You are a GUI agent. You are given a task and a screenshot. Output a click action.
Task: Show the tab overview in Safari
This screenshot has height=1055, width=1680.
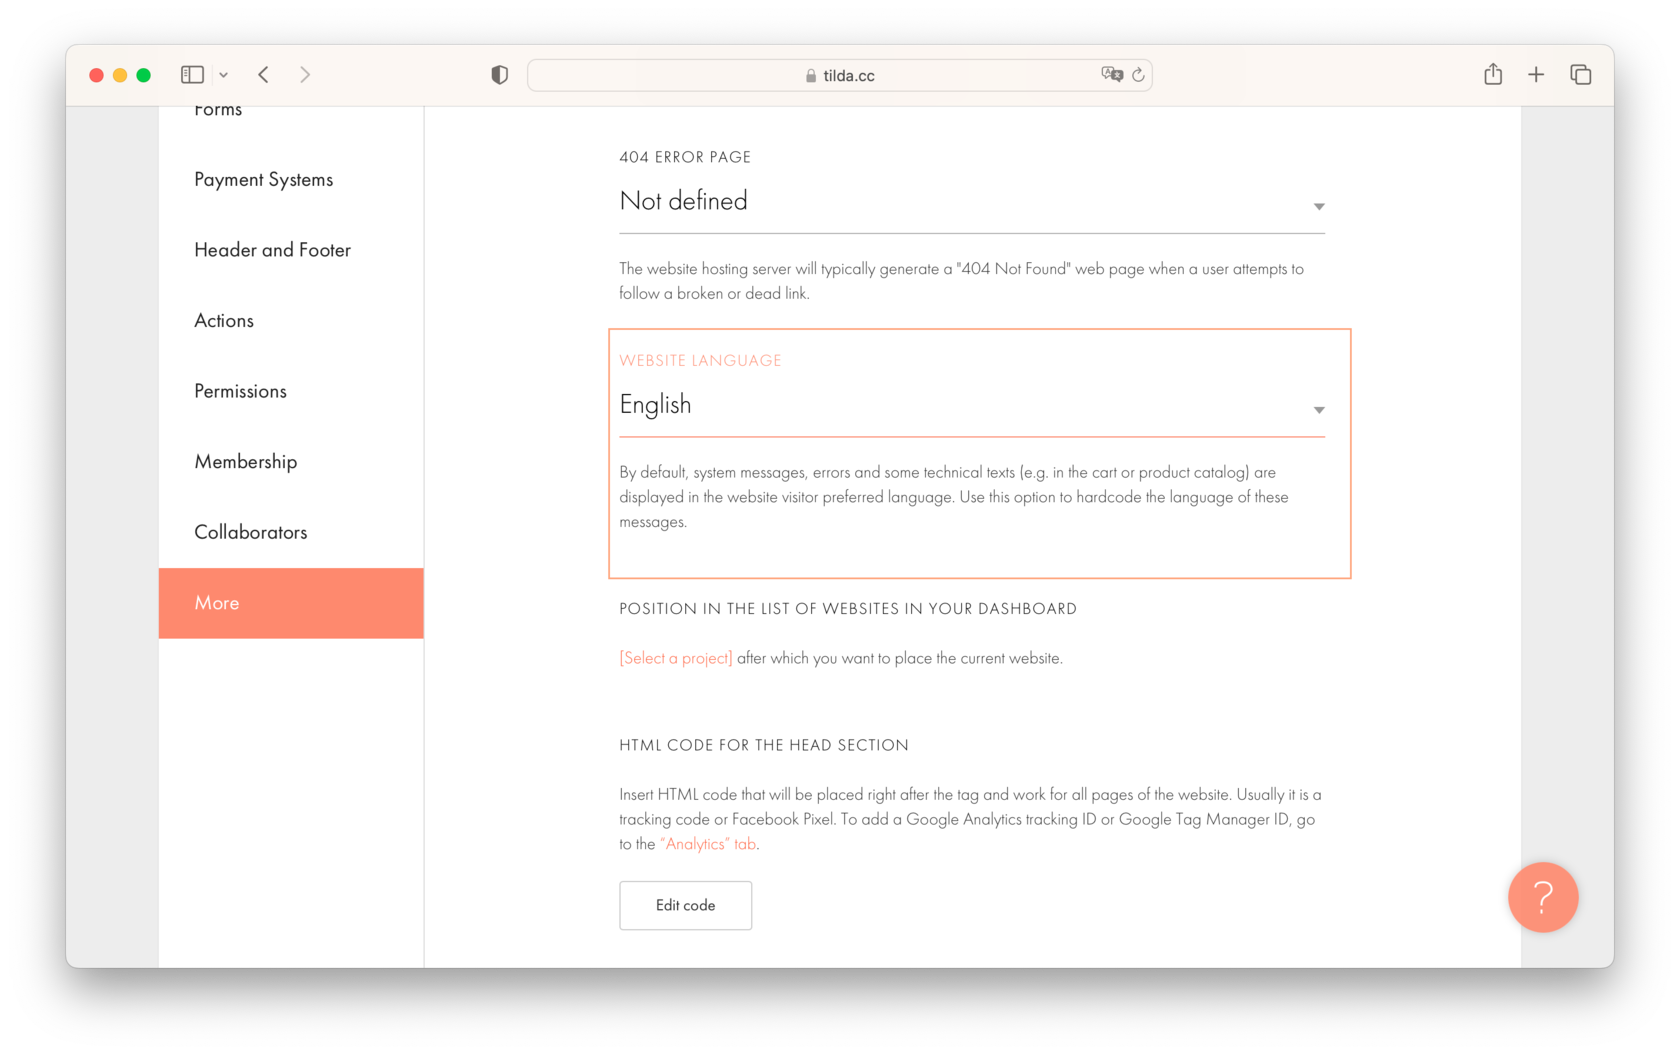coord(1580,74)
